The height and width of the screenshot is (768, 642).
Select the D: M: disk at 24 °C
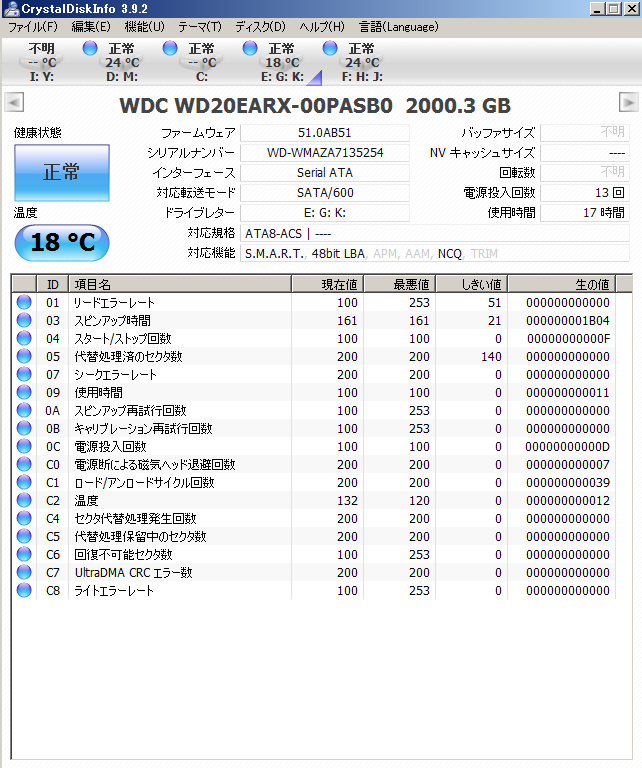point(121,62)
